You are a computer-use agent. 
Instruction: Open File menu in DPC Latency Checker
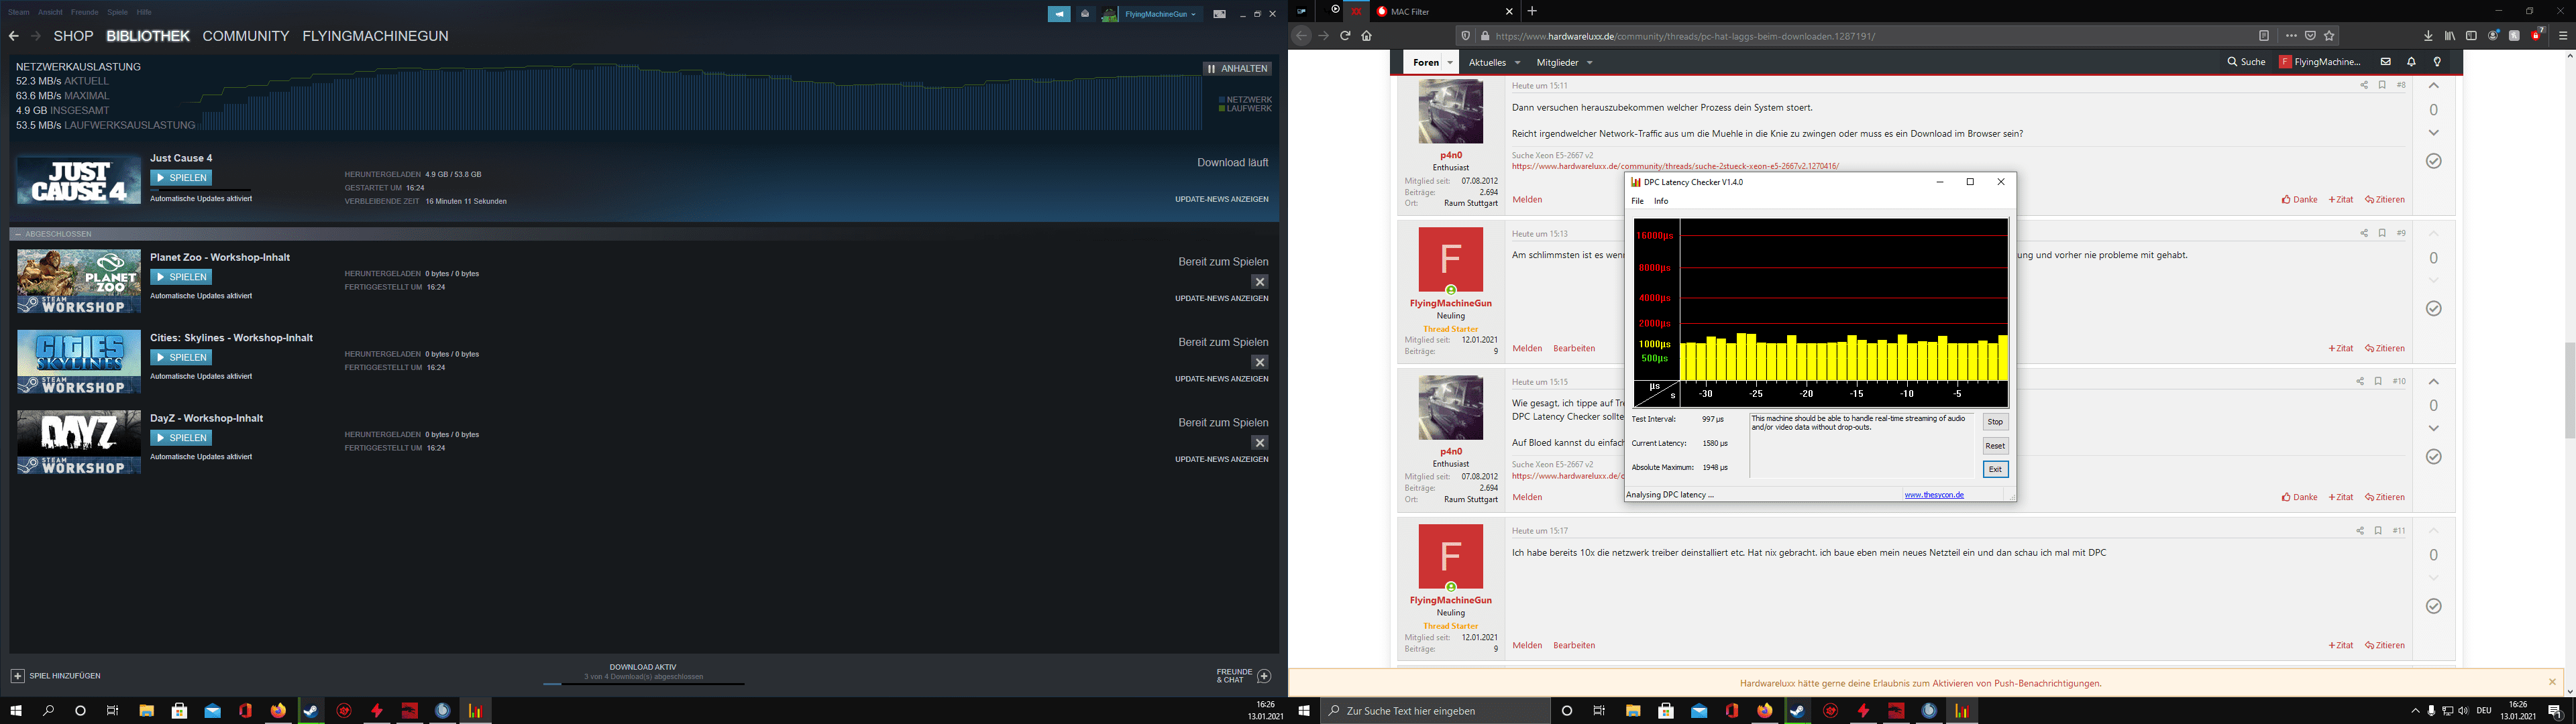point(1637,201)
